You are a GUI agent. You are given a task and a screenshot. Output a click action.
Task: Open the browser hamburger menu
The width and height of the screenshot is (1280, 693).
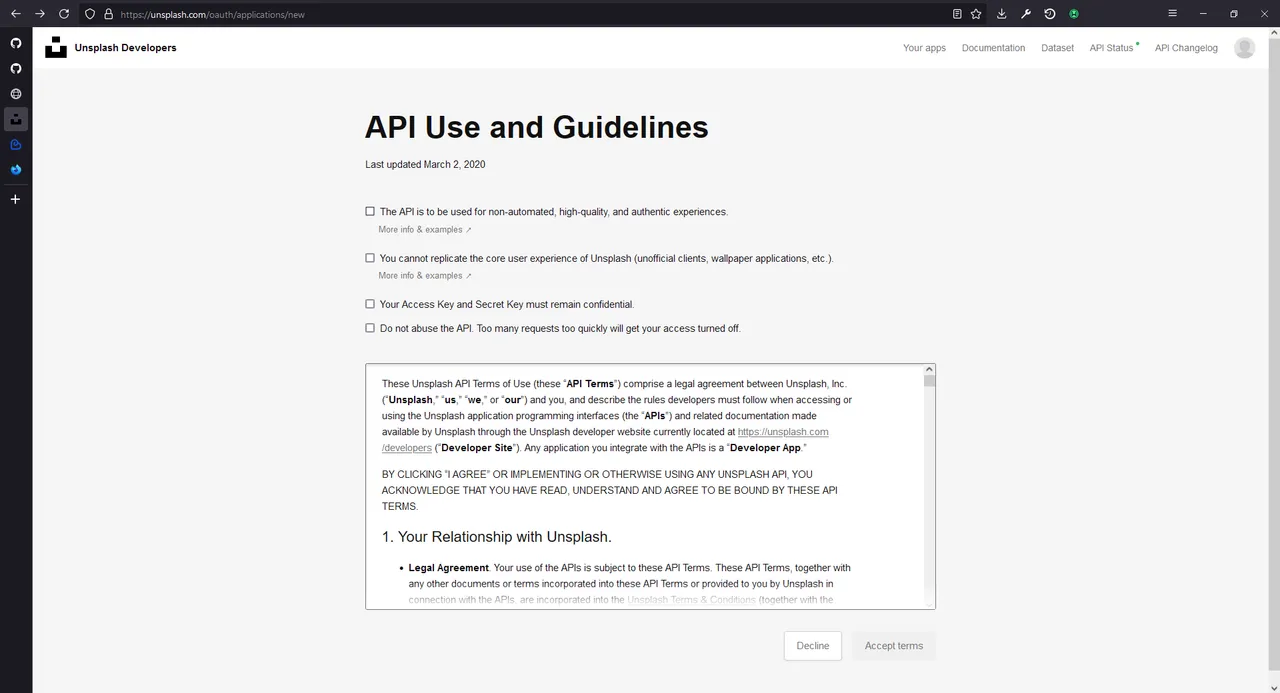click(x=1173, y=14)
